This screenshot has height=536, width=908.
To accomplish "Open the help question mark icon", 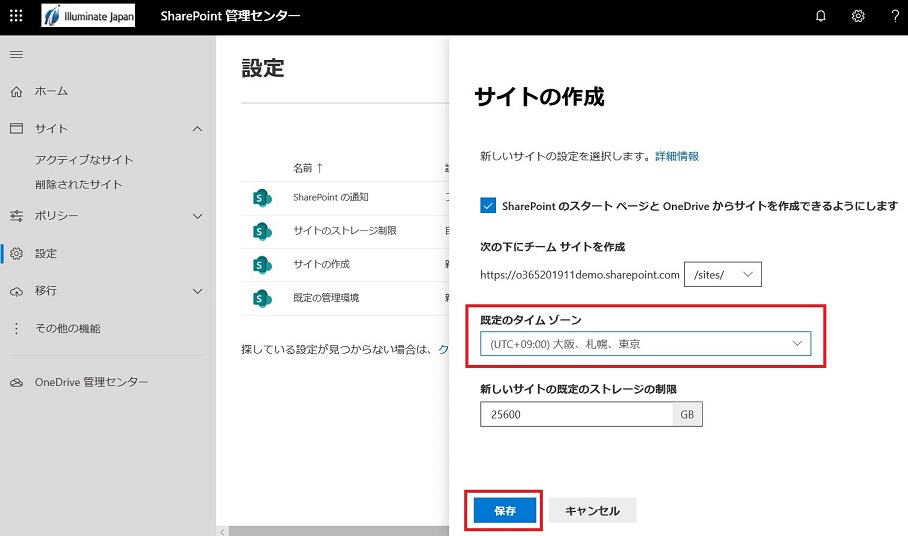I will pos(895,16).
